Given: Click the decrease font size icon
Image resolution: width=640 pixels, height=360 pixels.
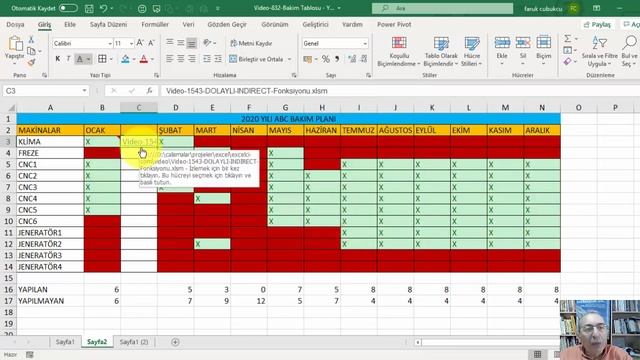Looking at the screenshot, I should (151, 43).
